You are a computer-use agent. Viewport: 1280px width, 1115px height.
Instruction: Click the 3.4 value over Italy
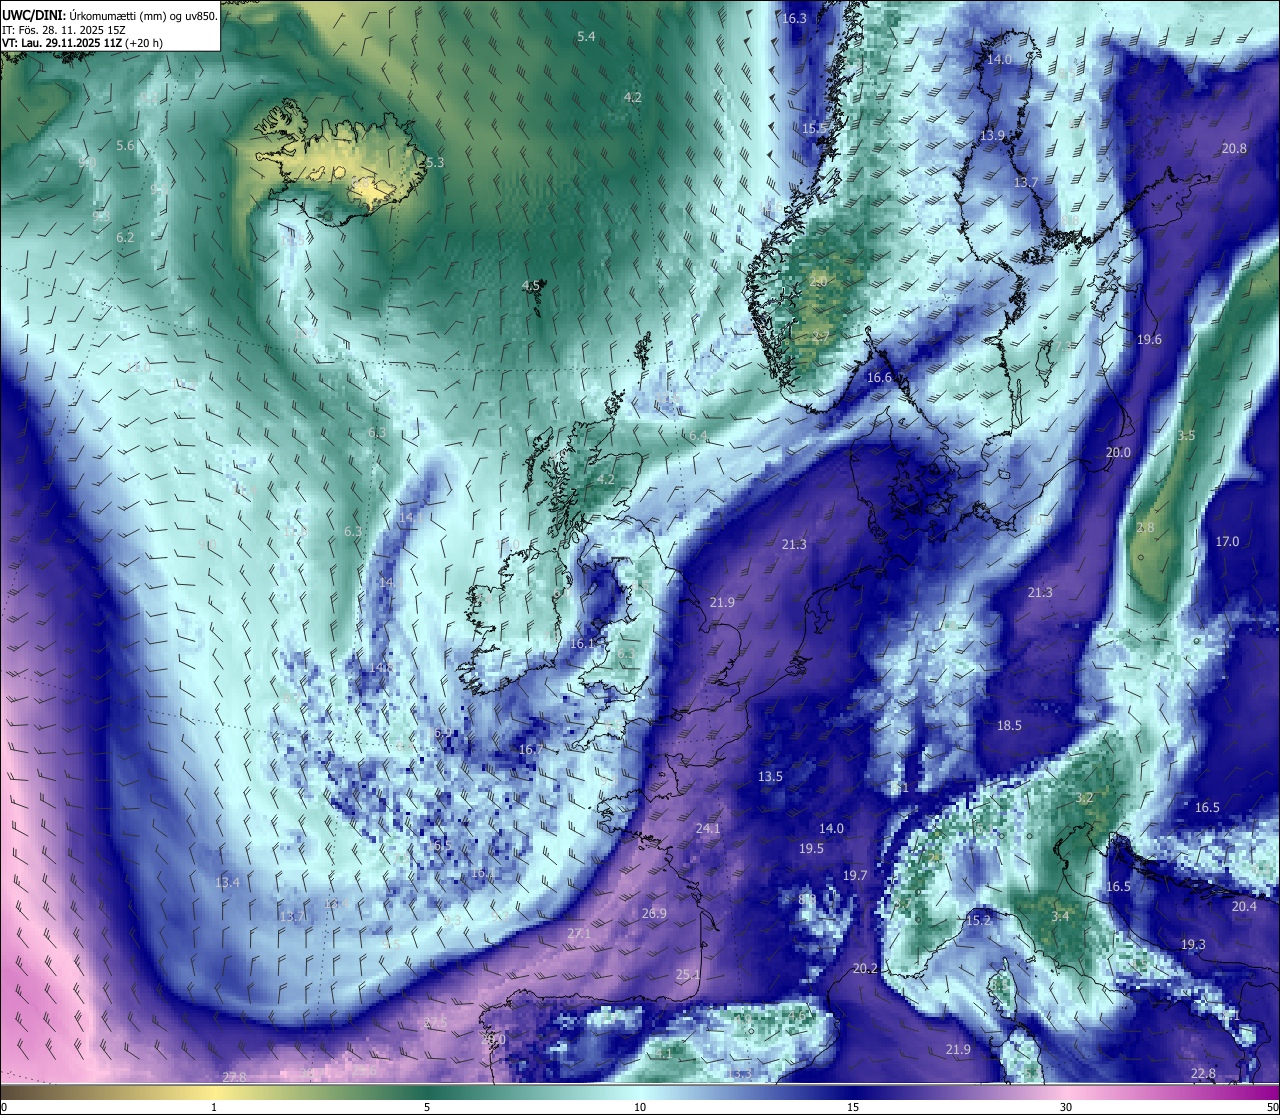(x=1060, y=916)
